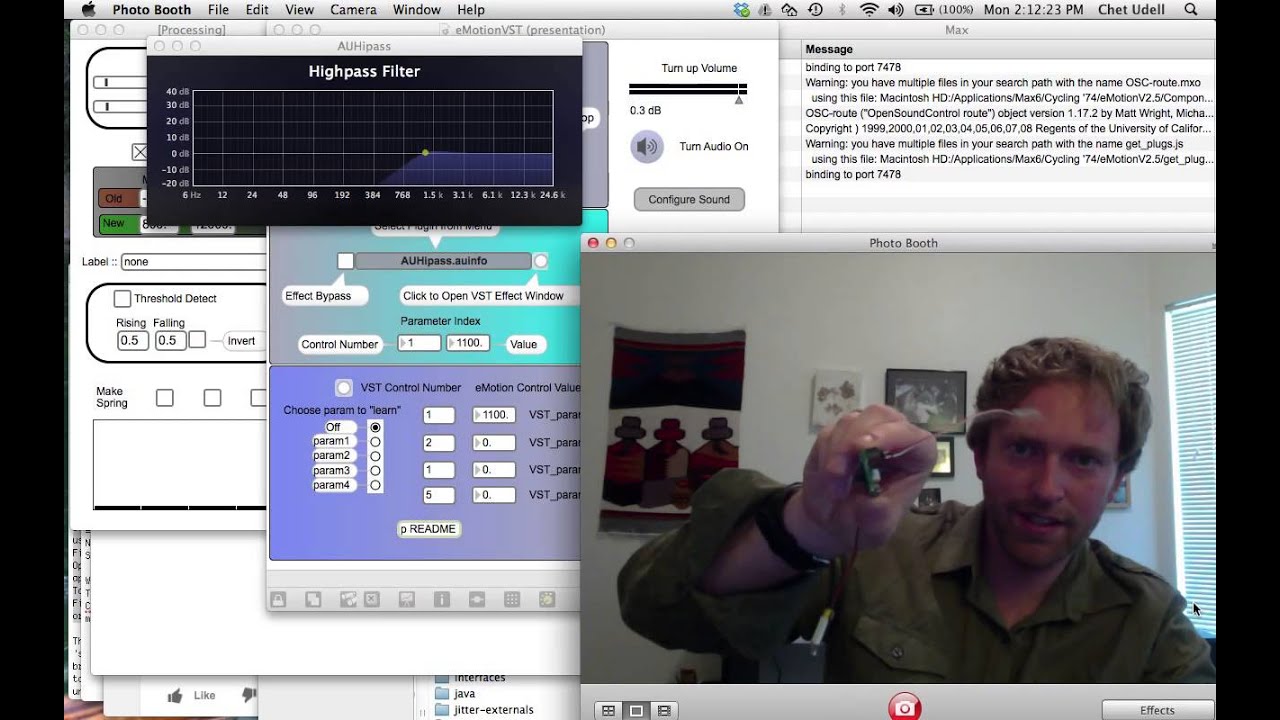Click the Value number box showing 1100.
This screenshot has height=720, width=1280.
coord(467,343)
